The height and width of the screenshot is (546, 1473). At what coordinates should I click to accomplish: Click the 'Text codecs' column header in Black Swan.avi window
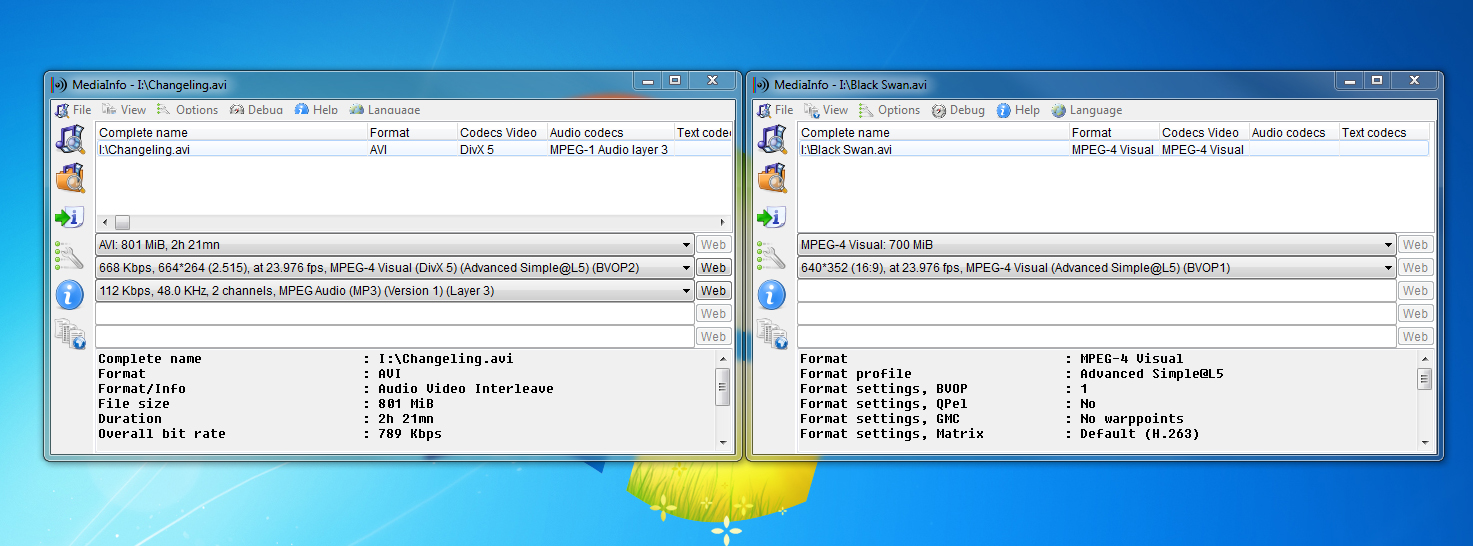(x=1384, y=132)
